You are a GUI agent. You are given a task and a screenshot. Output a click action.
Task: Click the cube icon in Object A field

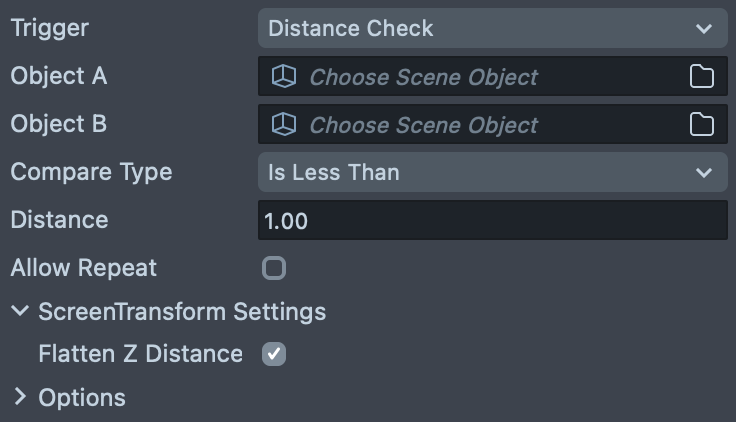pyautogui.click(x=285, y=77)
